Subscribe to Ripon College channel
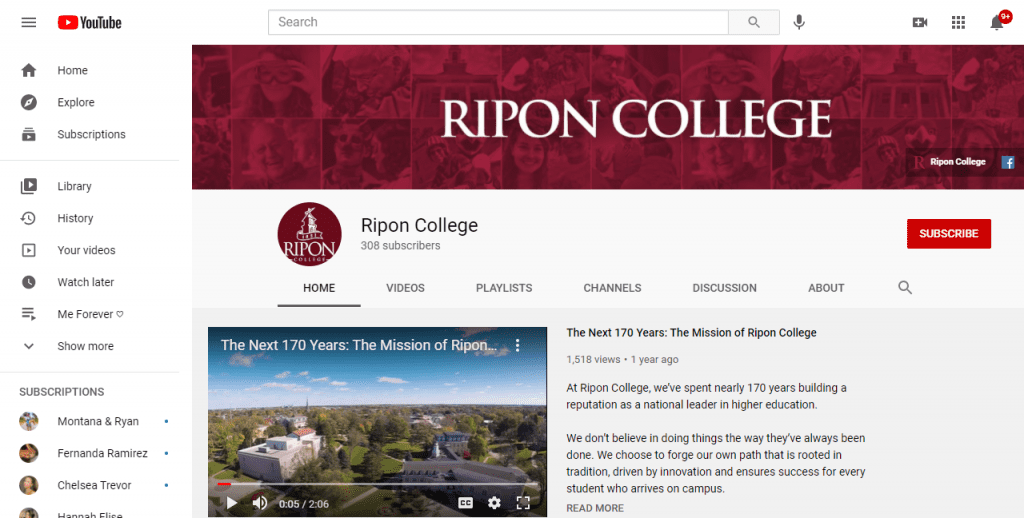The image size is (1024, 518). click(x=948, y=234)
